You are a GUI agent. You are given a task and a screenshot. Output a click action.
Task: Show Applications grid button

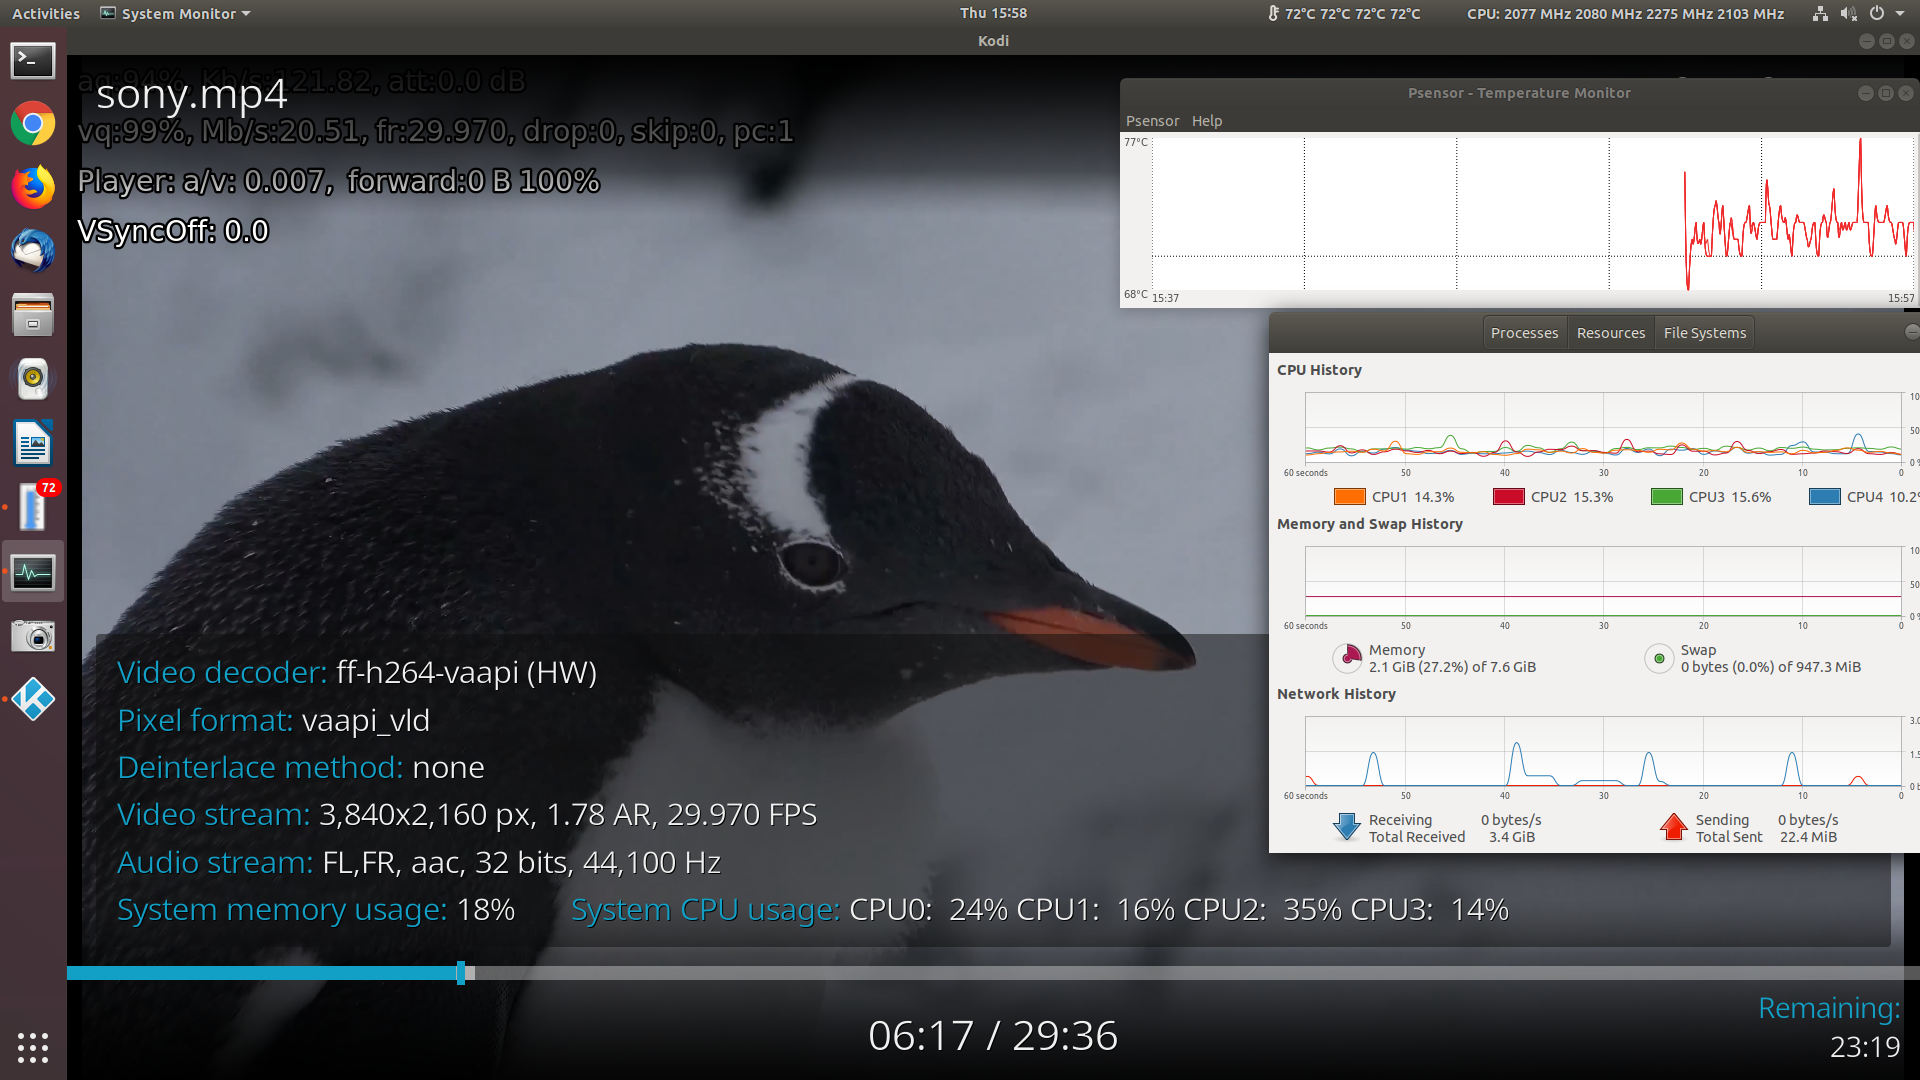click(33, 1047)
